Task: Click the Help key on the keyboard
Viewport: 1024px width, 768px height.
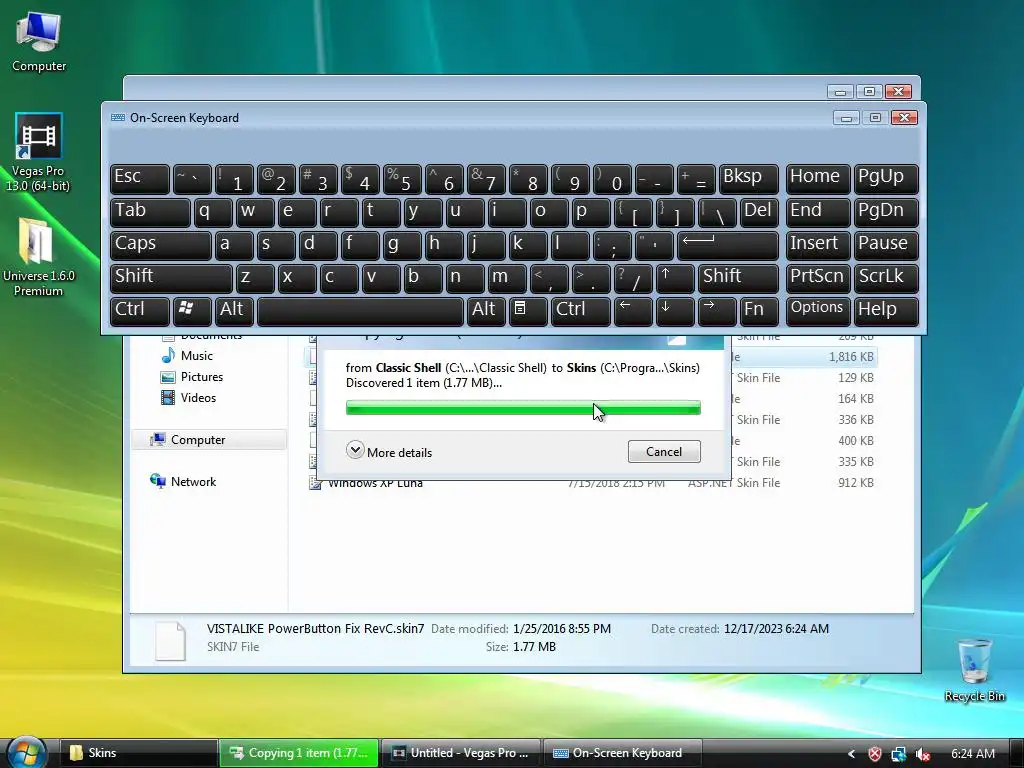Action: 886,310
